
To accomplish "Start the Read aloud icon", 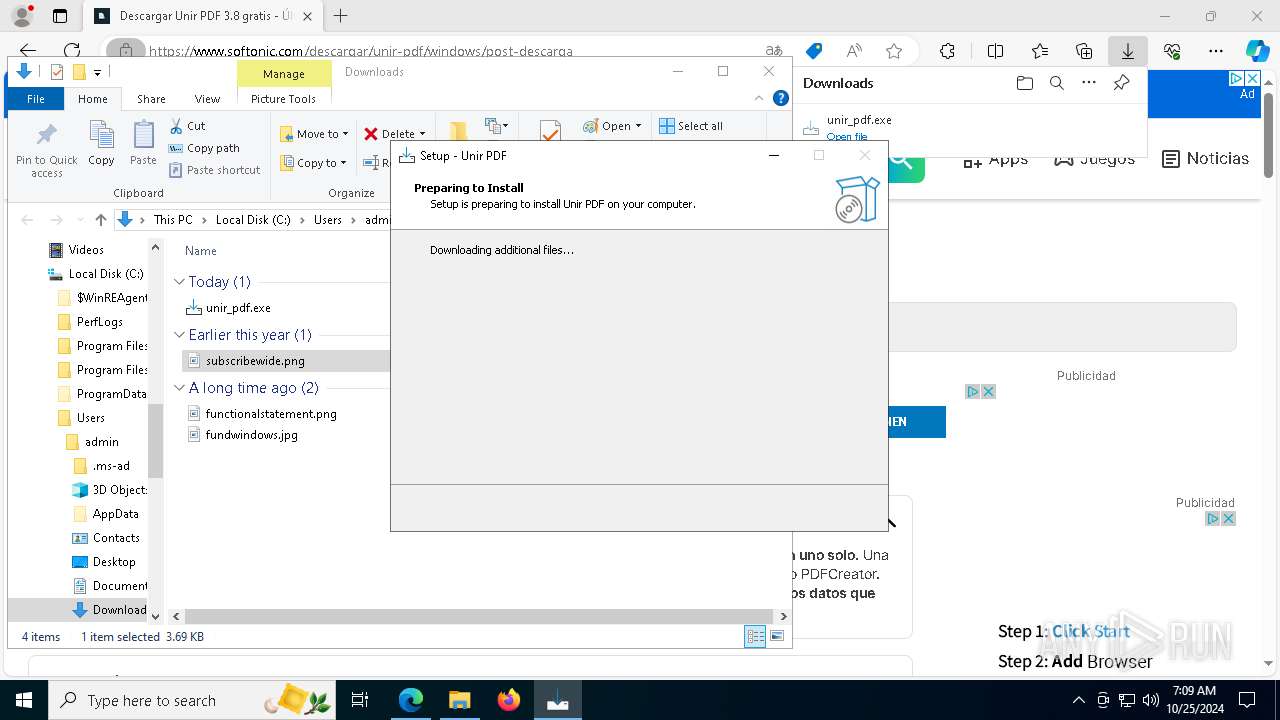I will pos(854,51).
